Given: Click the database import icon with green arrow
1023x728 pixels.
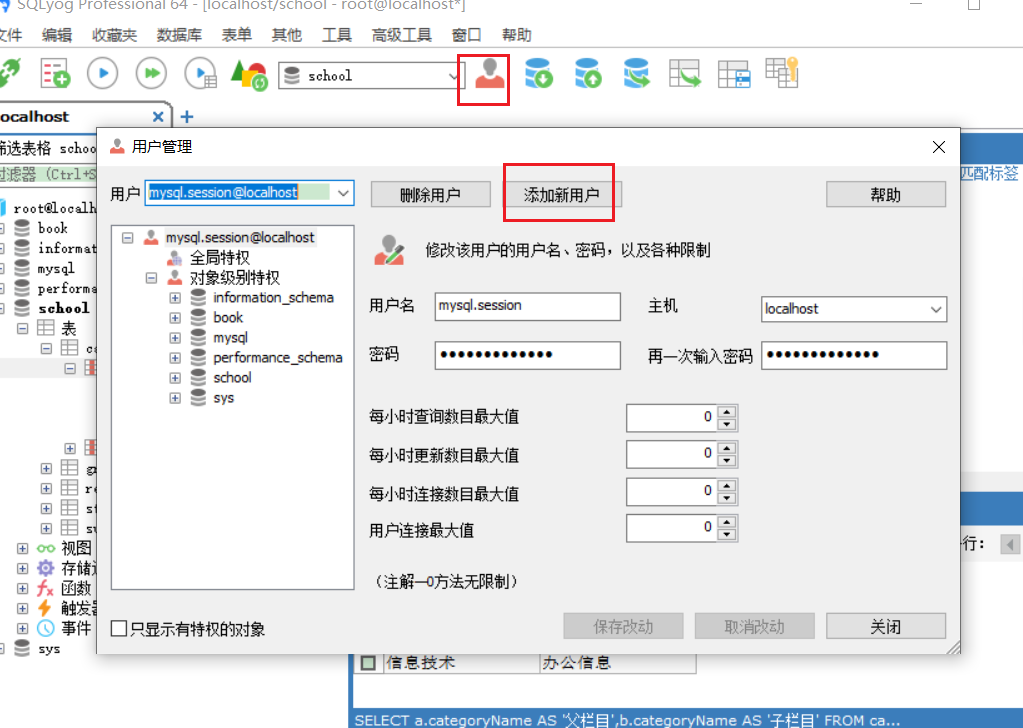Looking at the screenshot, I should 539,73.
